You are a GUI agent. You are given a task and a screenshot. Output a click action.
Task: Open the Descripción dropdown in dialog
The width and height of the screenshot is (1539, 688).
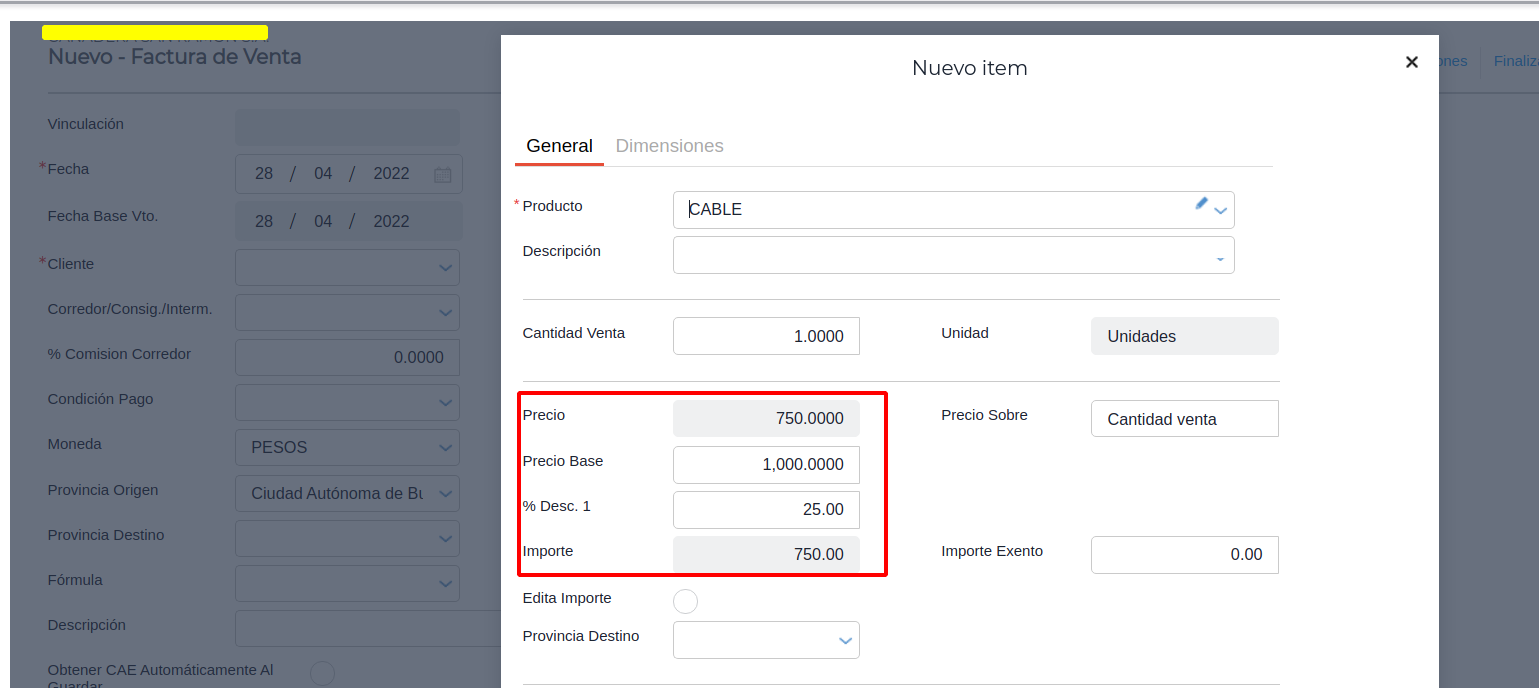(x=1220, y=259)
